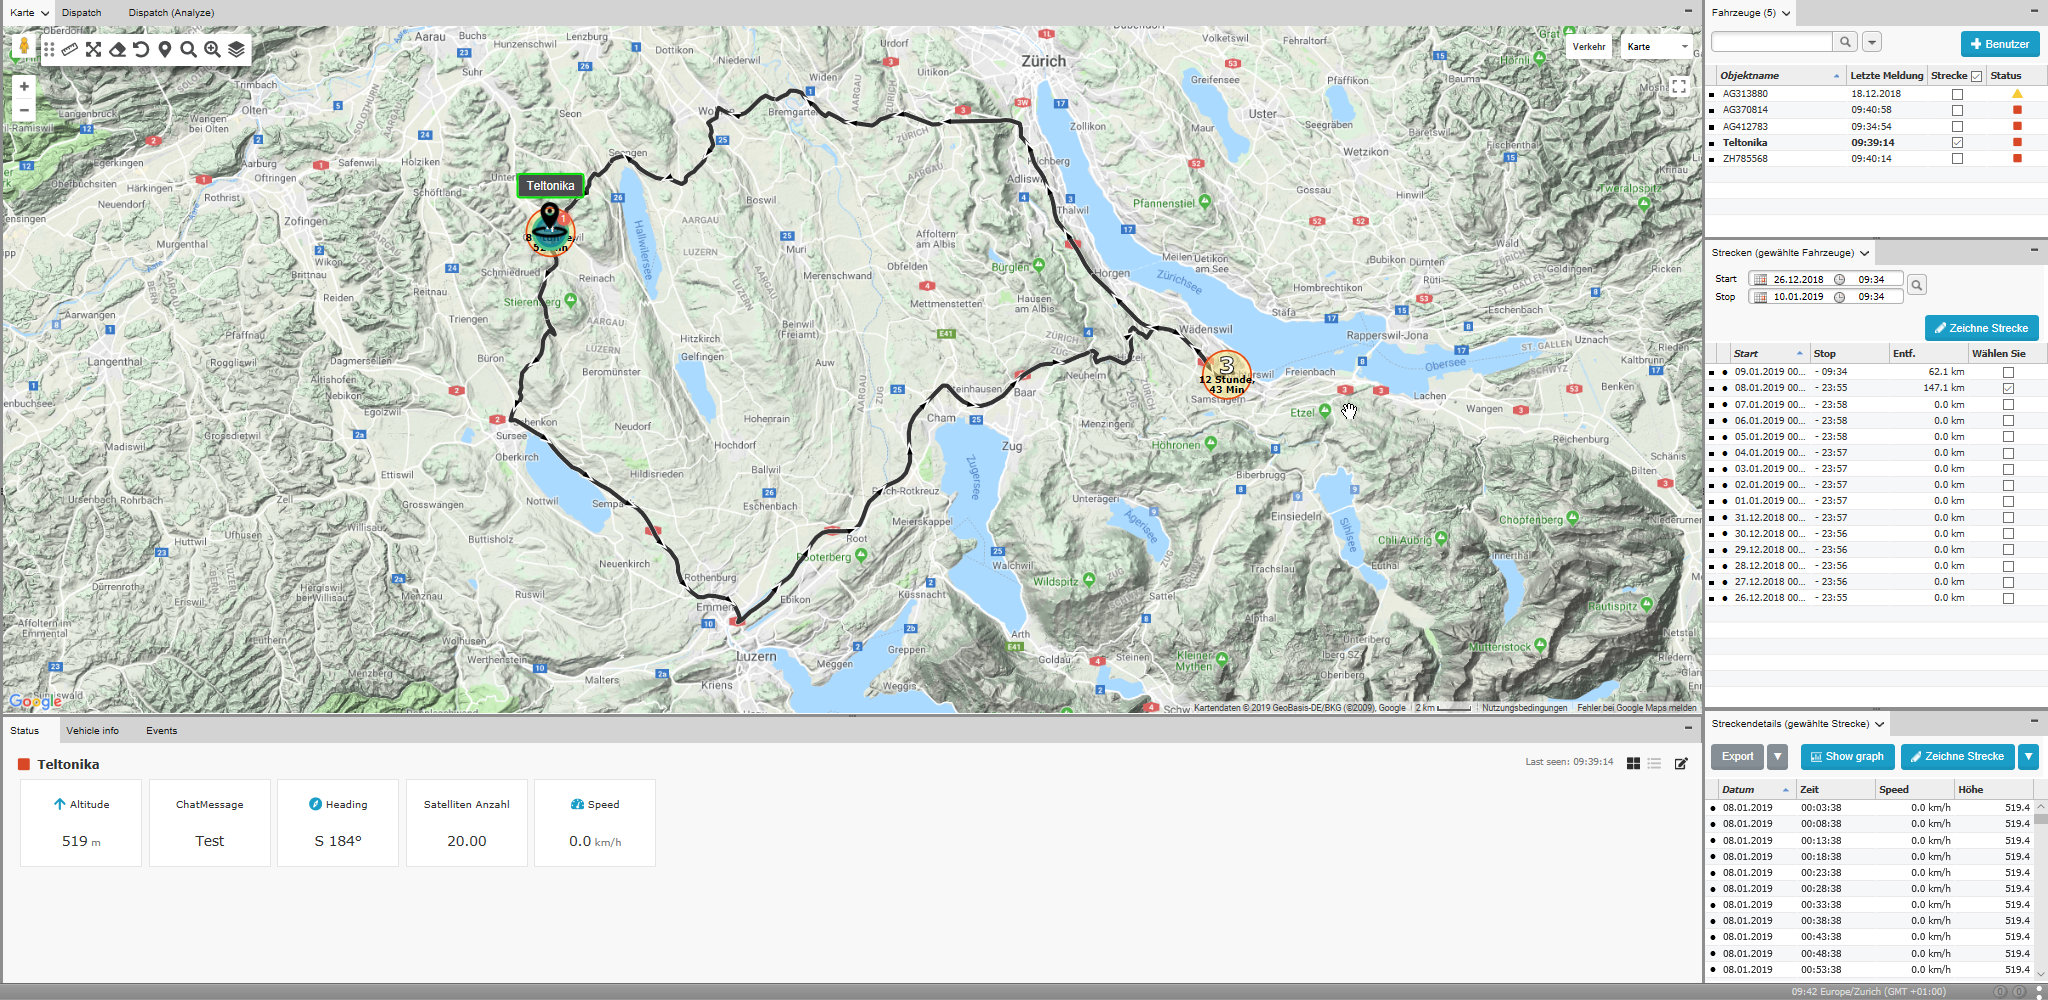Toggle the Verkehr traffic layer button
Image resolution: width=2048 pixels, height=1000 pixels.
tap(1588, 47)
